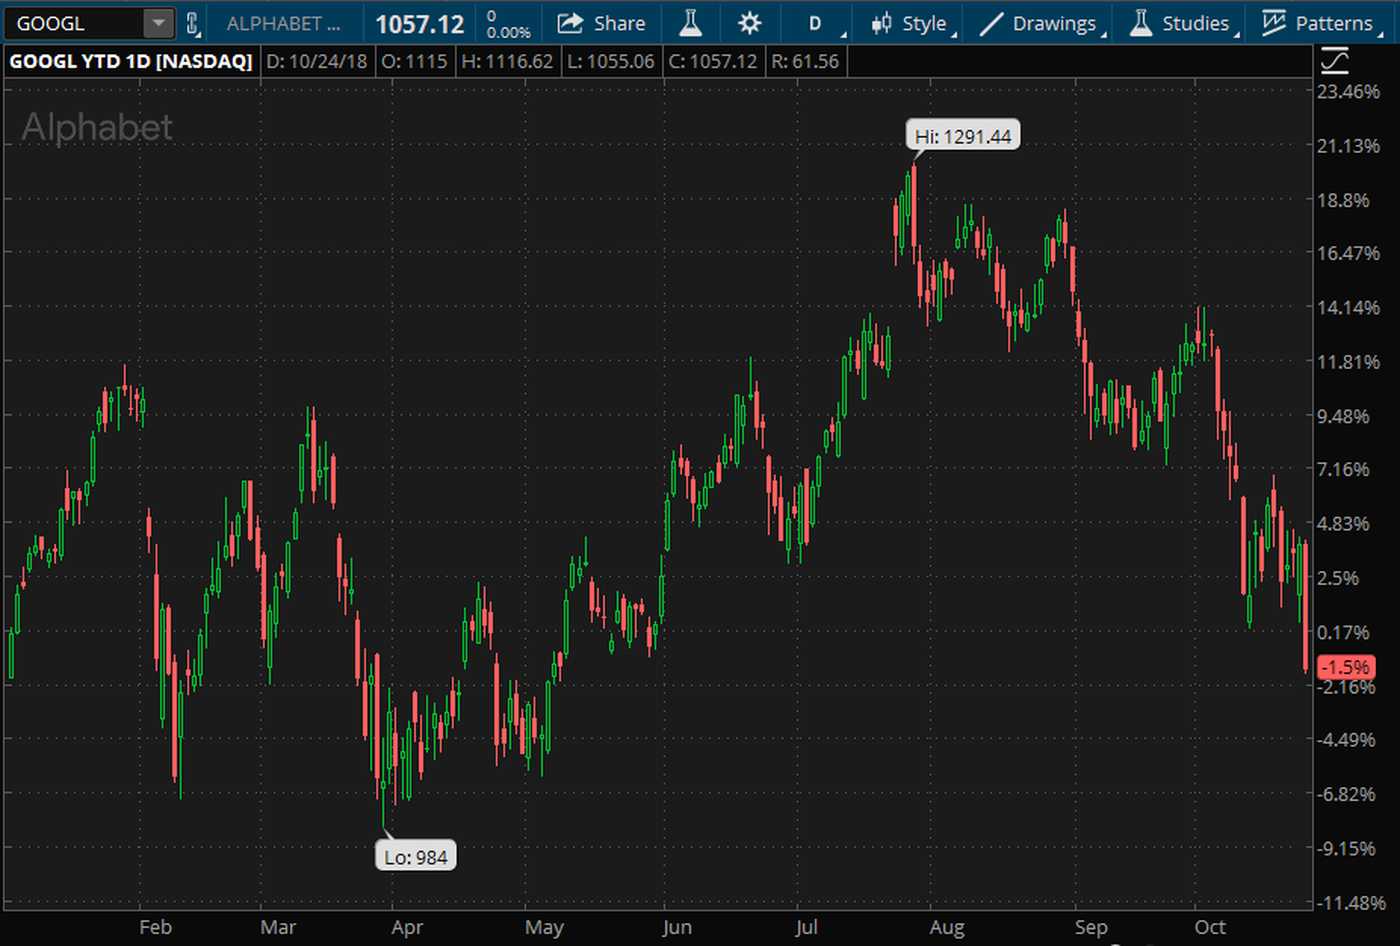Screen dimensions: 1400x946
Task: Click the -11.48% axis label
Action: click(1352, 903)
